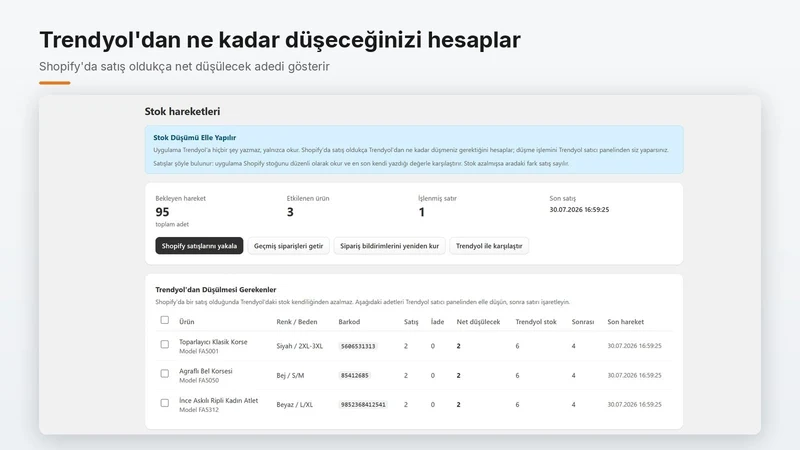
Task: Click the Ürün column header
Action: click(187, 322)
